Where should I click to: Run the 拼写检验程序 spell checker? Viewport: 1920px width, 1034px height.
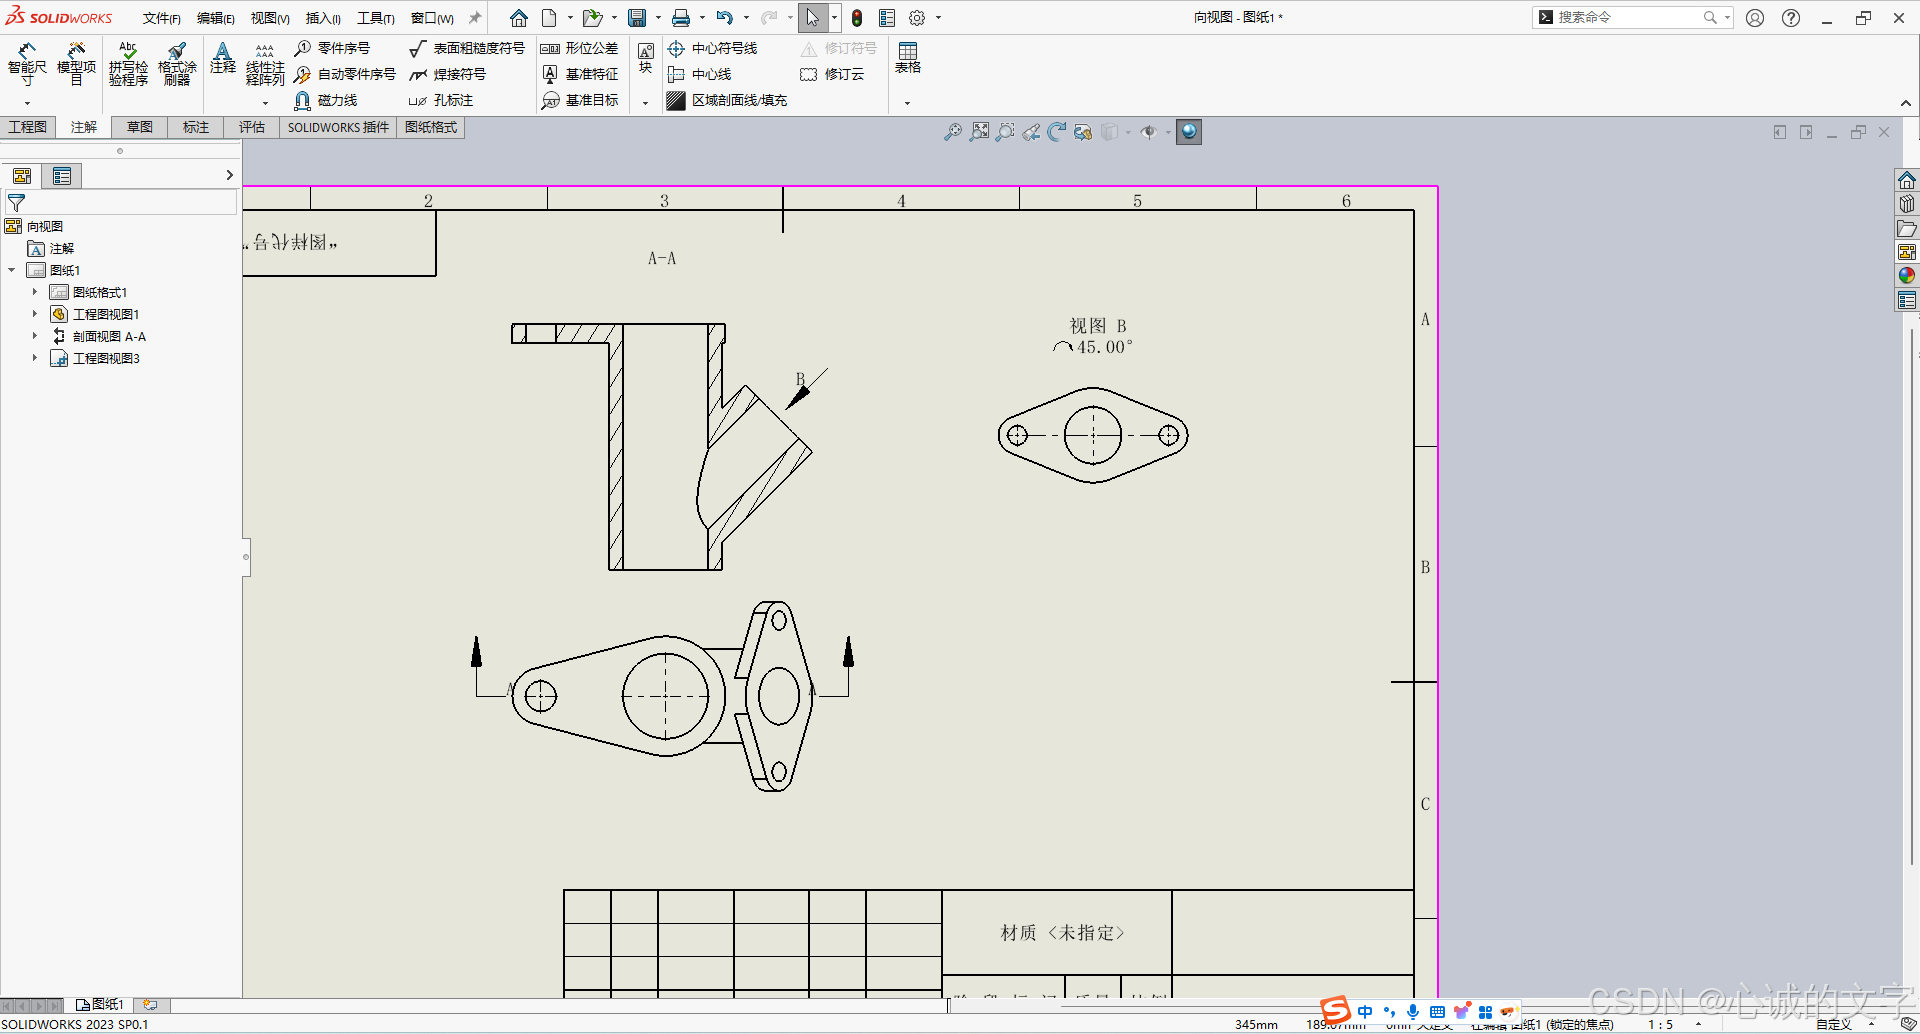click(x=128, y=62)
